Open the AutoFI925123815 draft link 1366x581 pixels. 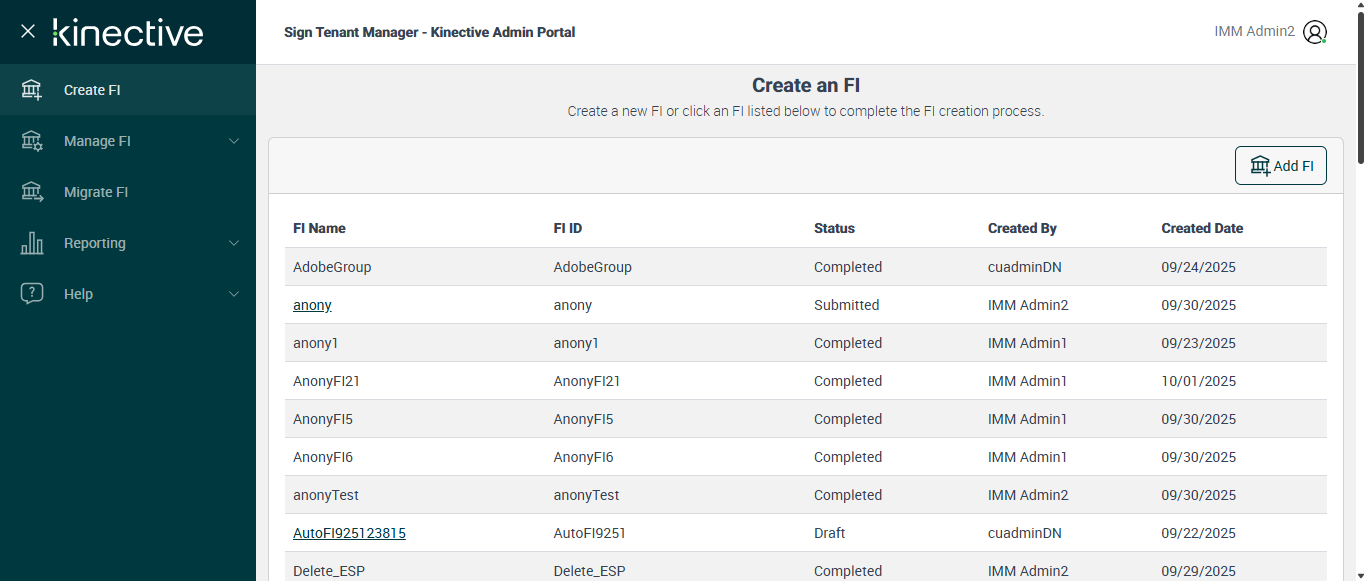[x=349, y=533]
